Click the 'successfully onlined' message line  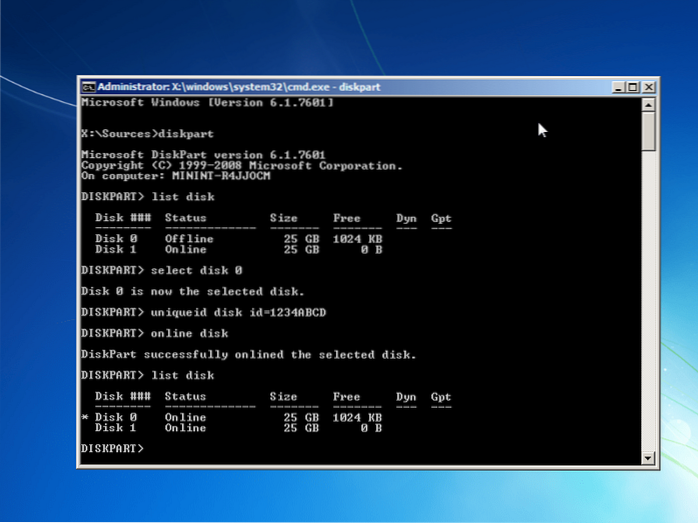point(248,354)
